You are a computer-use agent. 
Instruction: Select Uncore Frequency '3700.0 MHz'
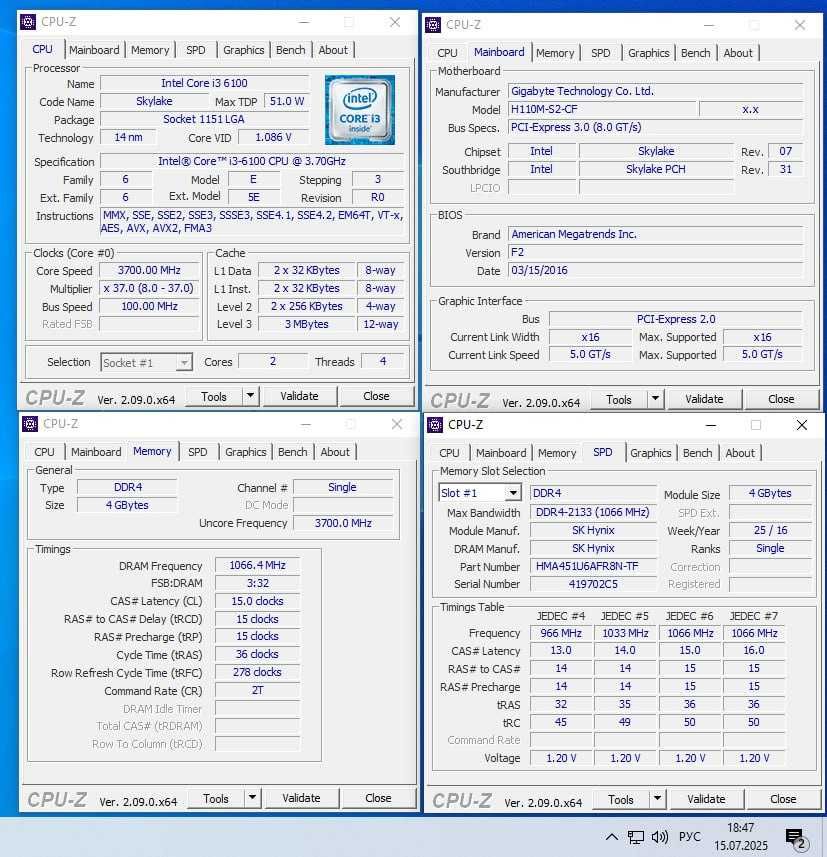[343, 523]
